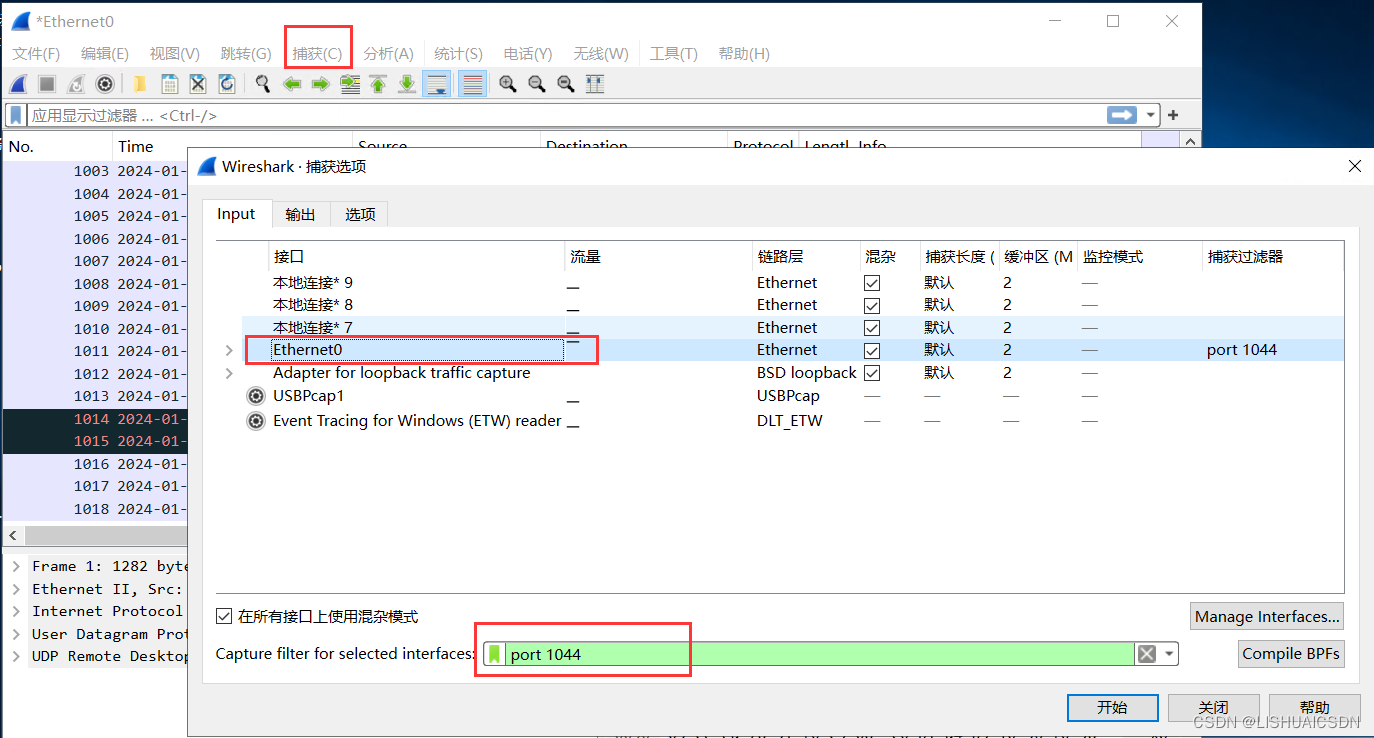Select packet 1014 in the packet list
This screenshot has width=1374, height=738.
point(95,419)
